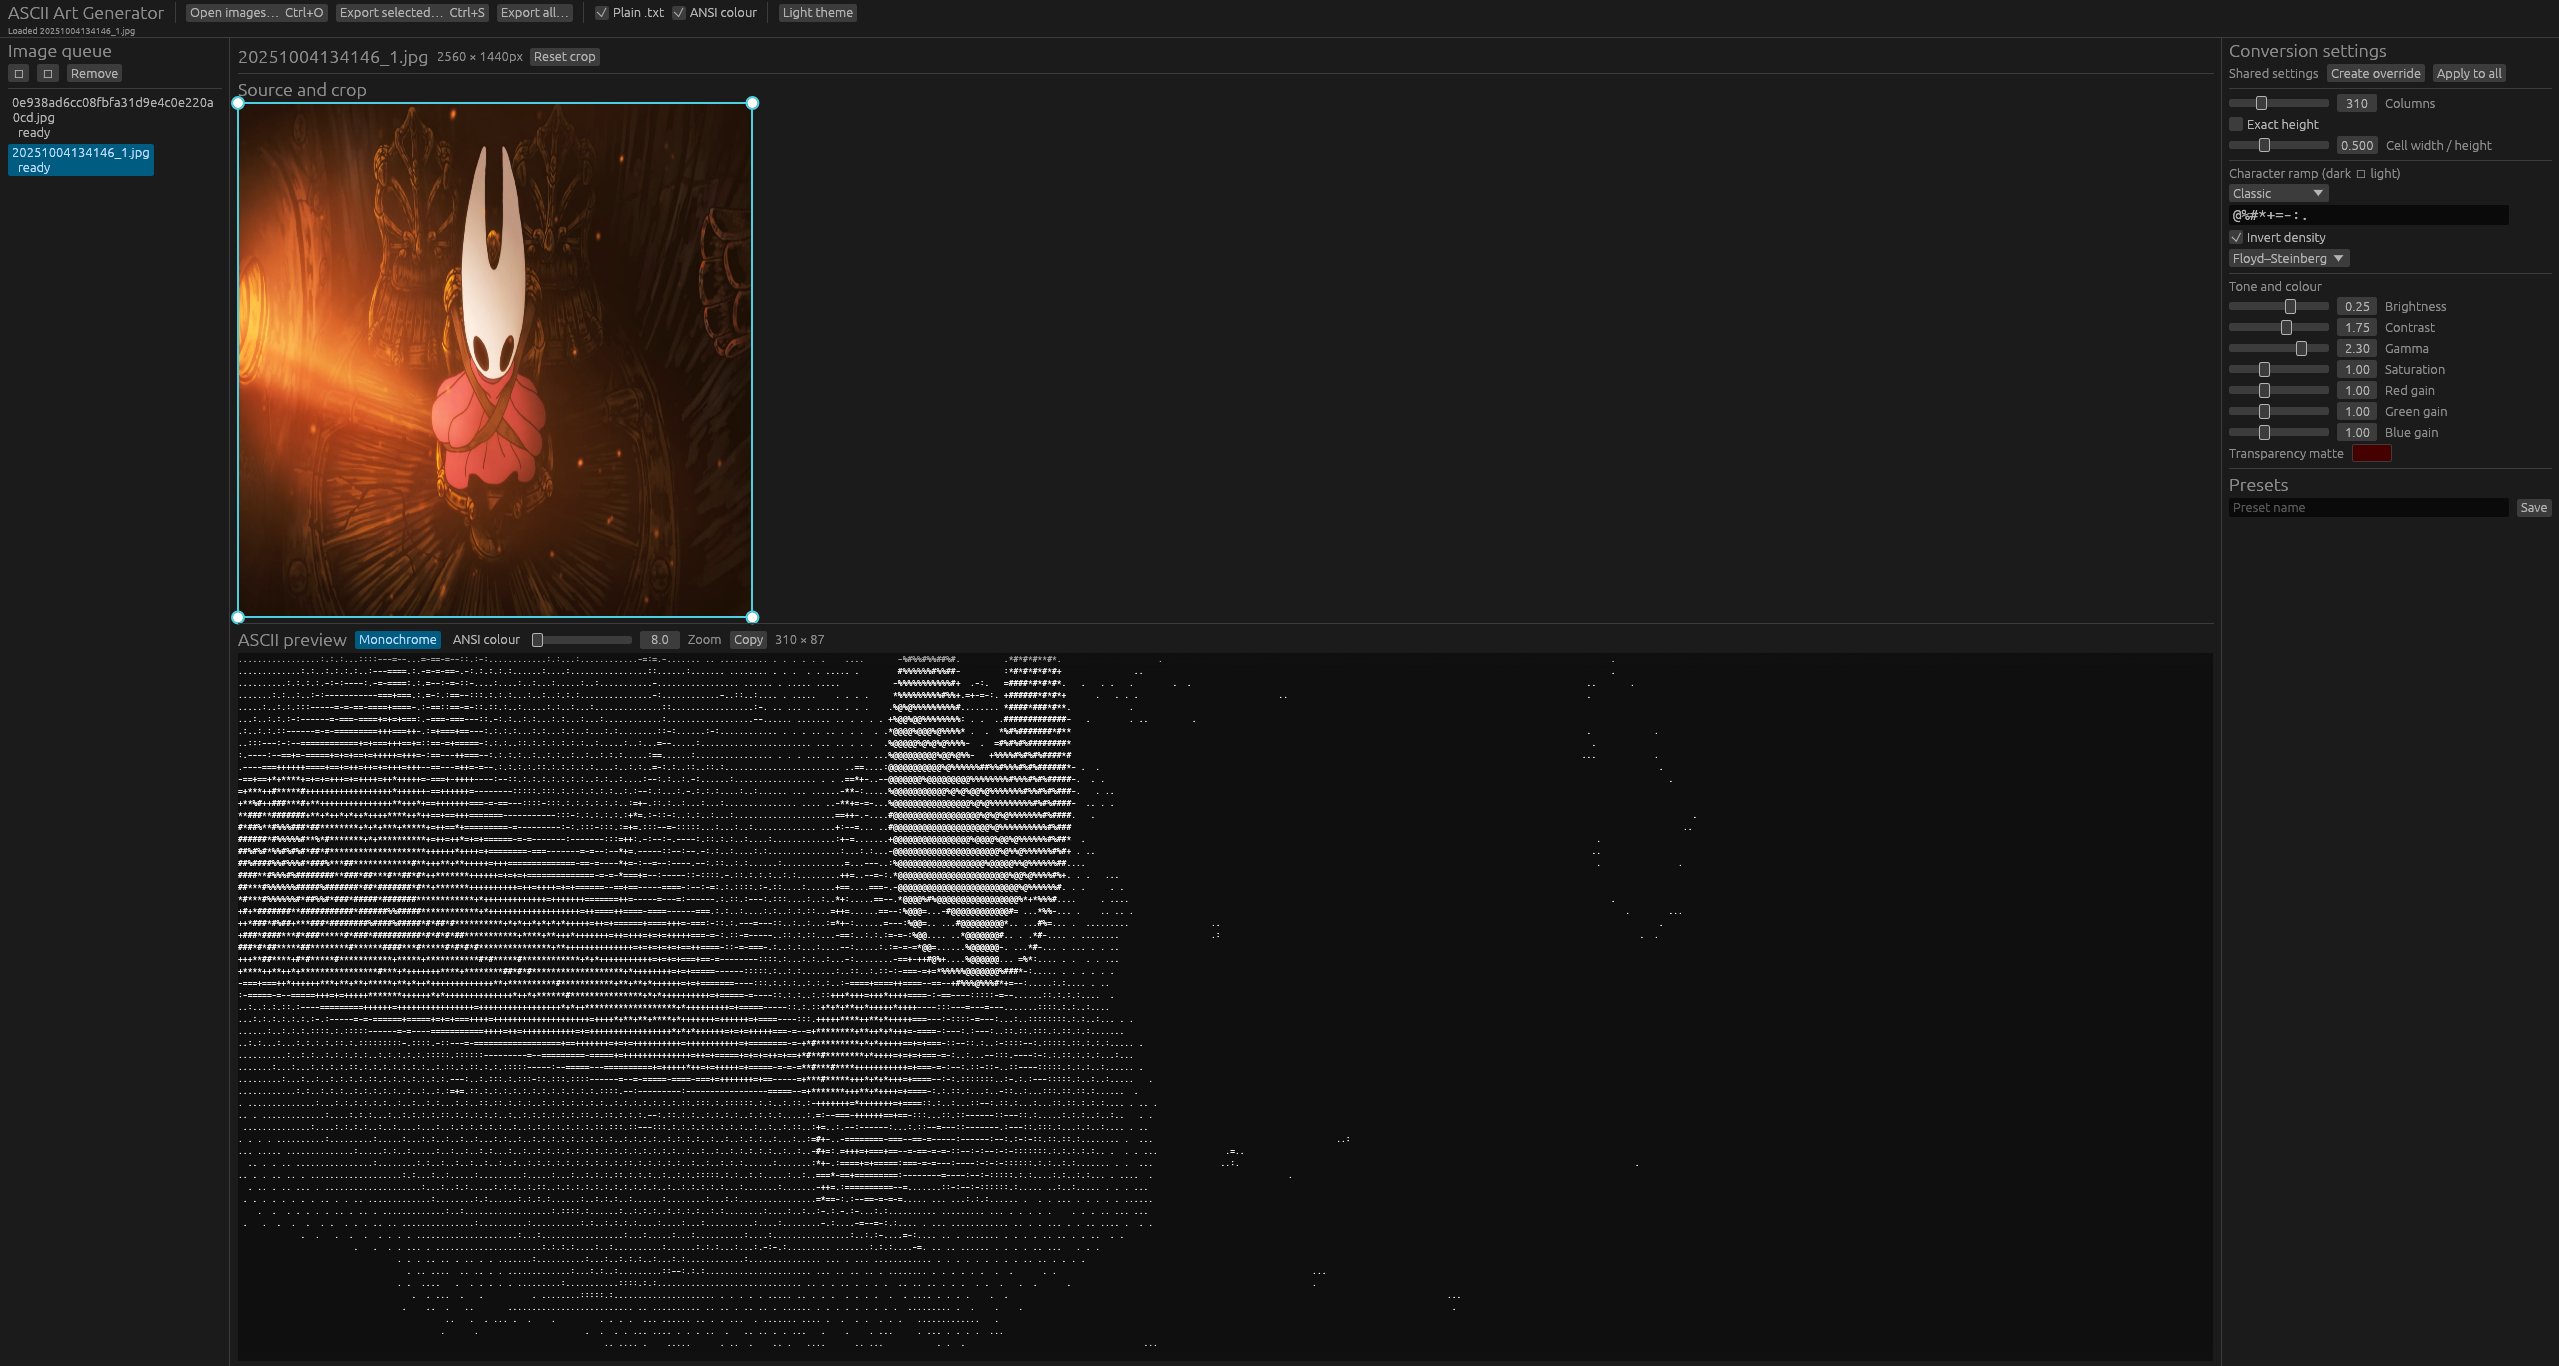
Task: Click Export selected… button
Action: pos(412,13)
